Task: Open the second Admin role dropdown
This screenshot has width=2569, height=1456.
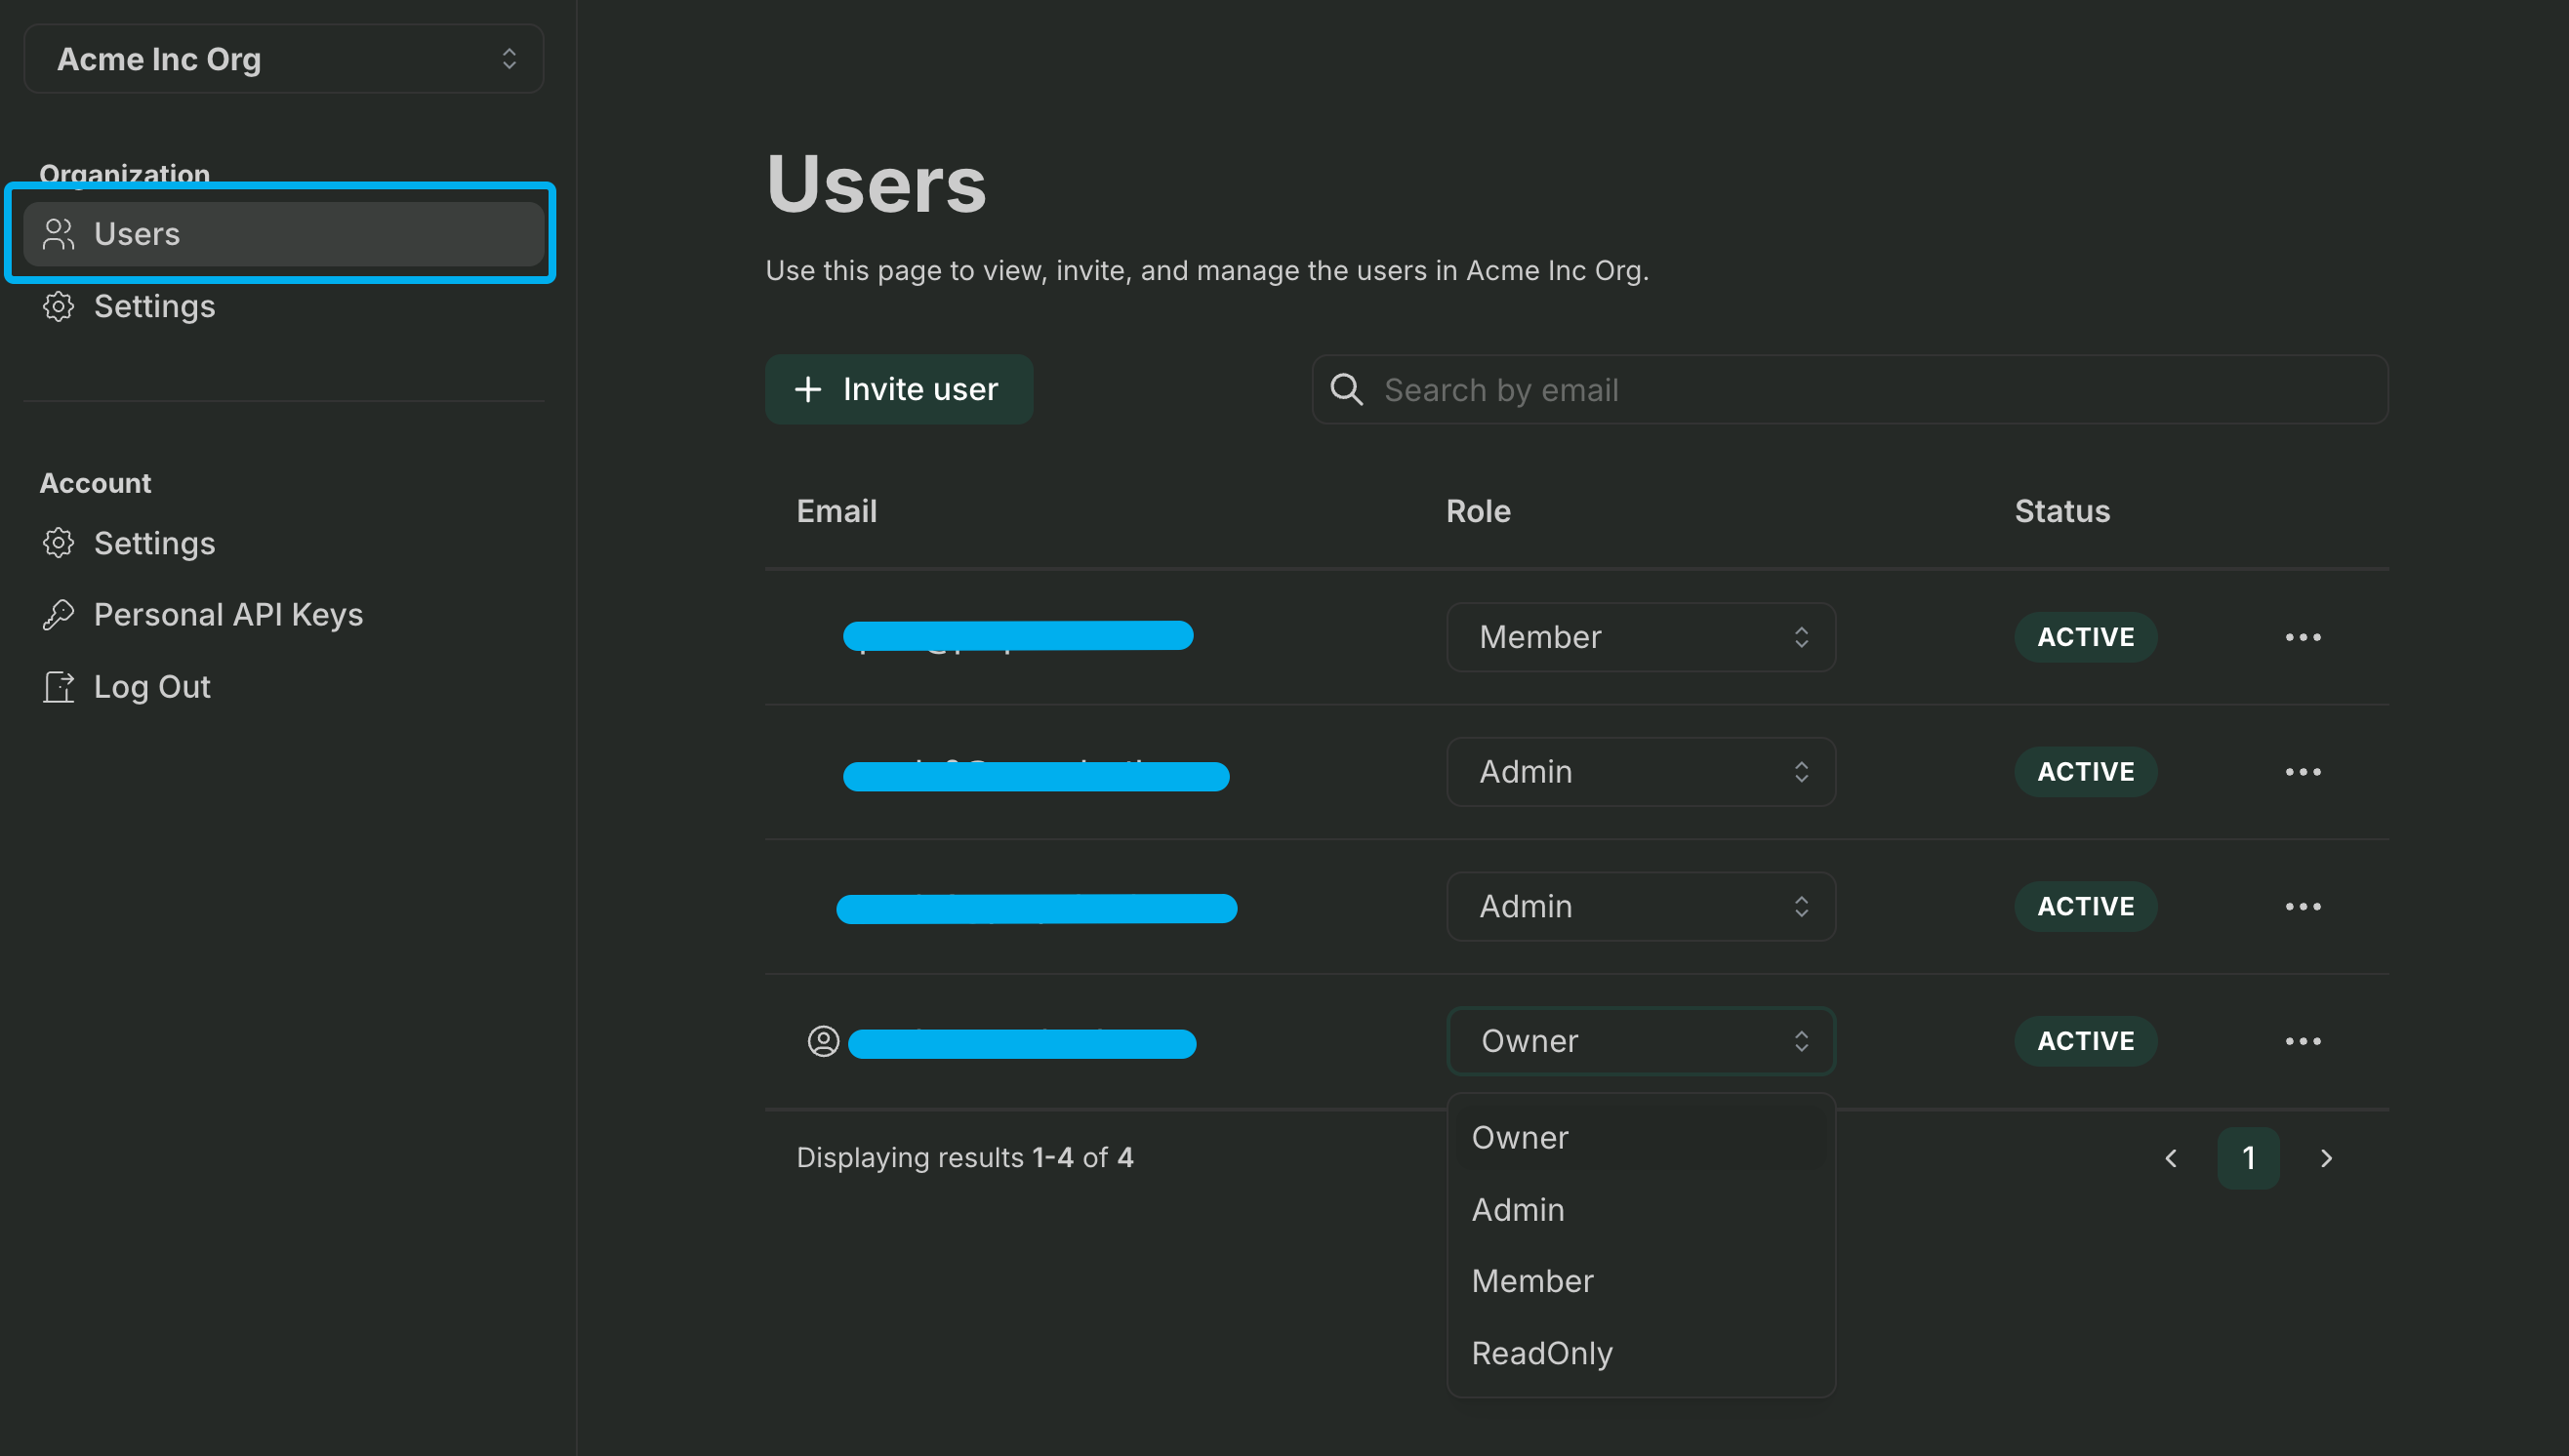Action: (x=1640, y=906)
